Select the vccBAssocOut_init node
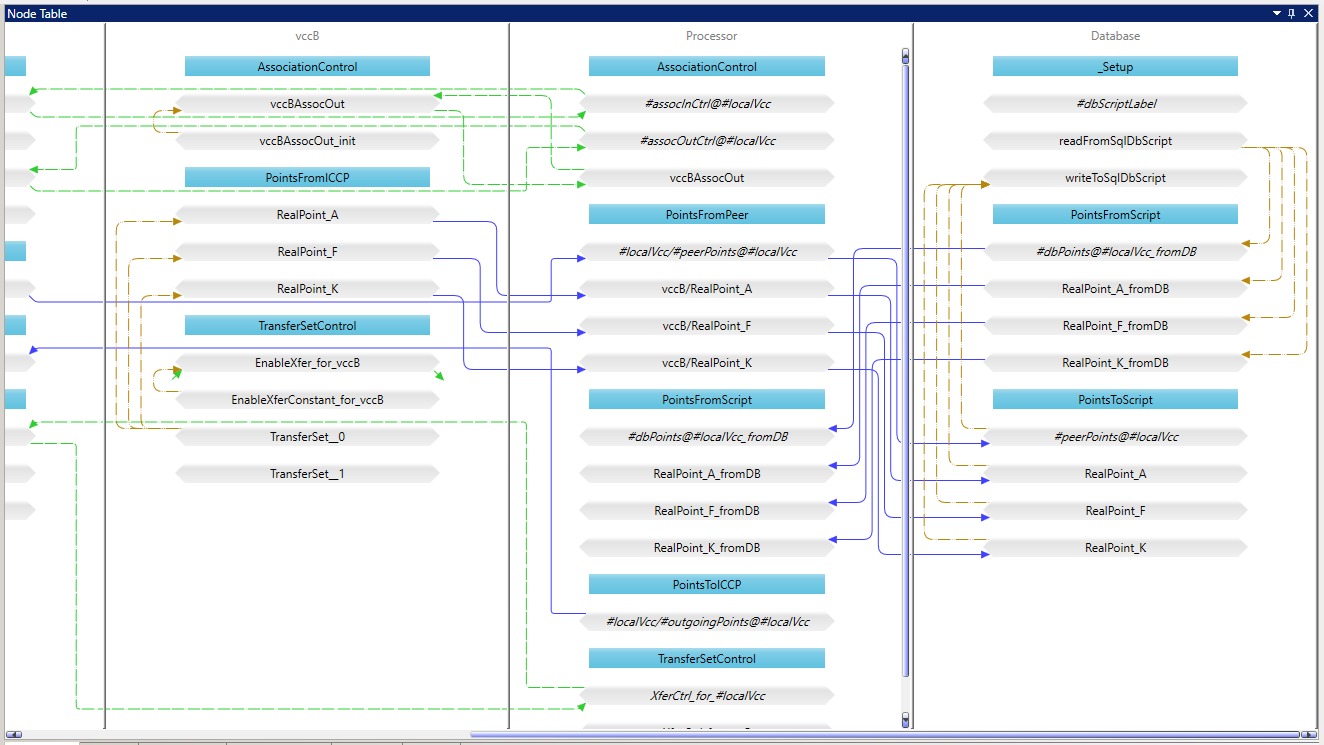The image size is (1324, 745). (307, 141)
